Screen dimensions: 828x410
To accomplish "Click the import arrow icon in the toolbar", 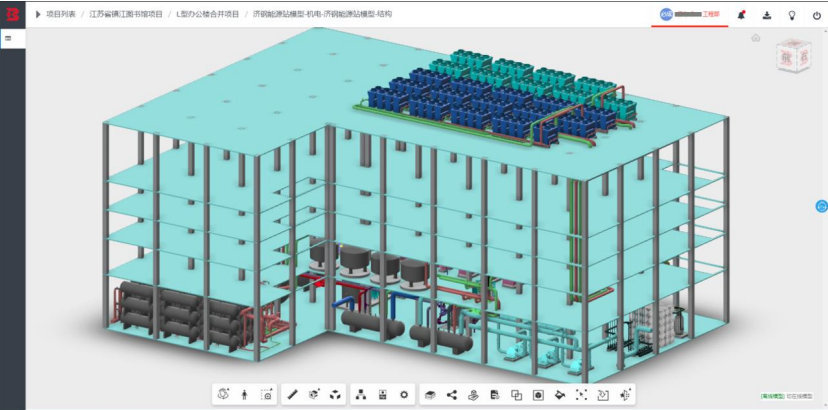I will pyautogui.click(x=603, y=395).
